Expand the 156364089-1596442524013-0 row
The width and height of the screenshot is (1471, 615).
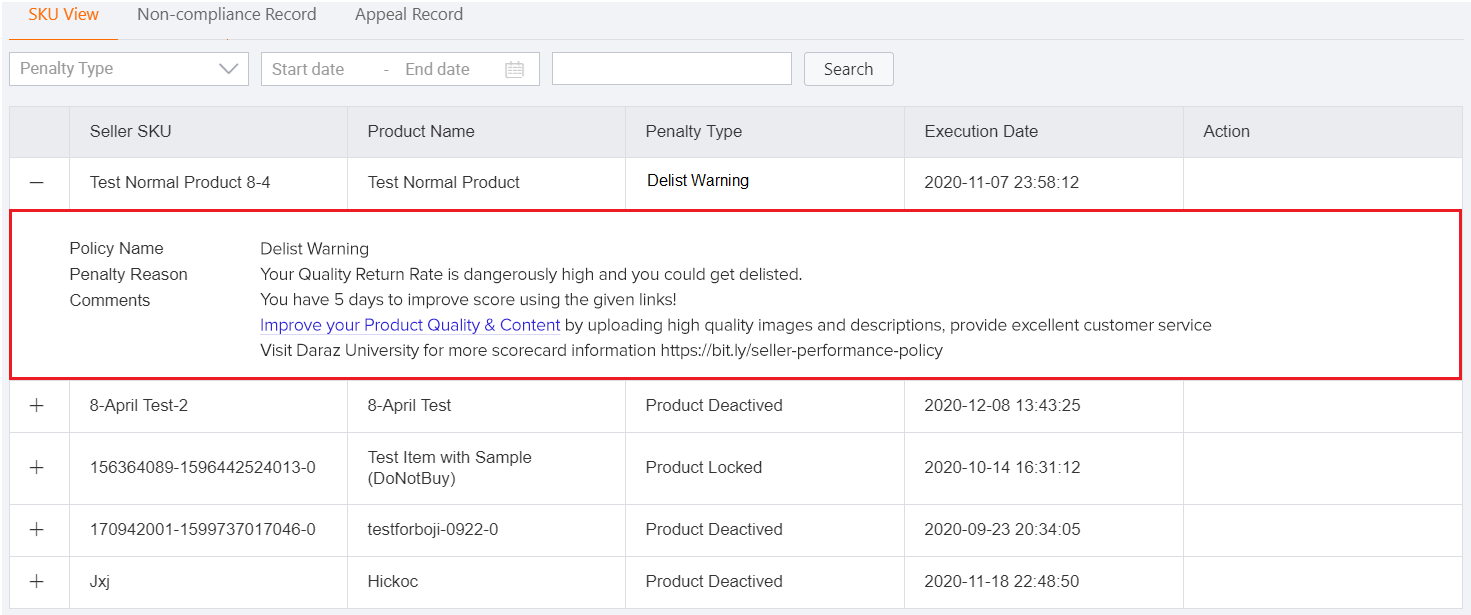(37, 468)
